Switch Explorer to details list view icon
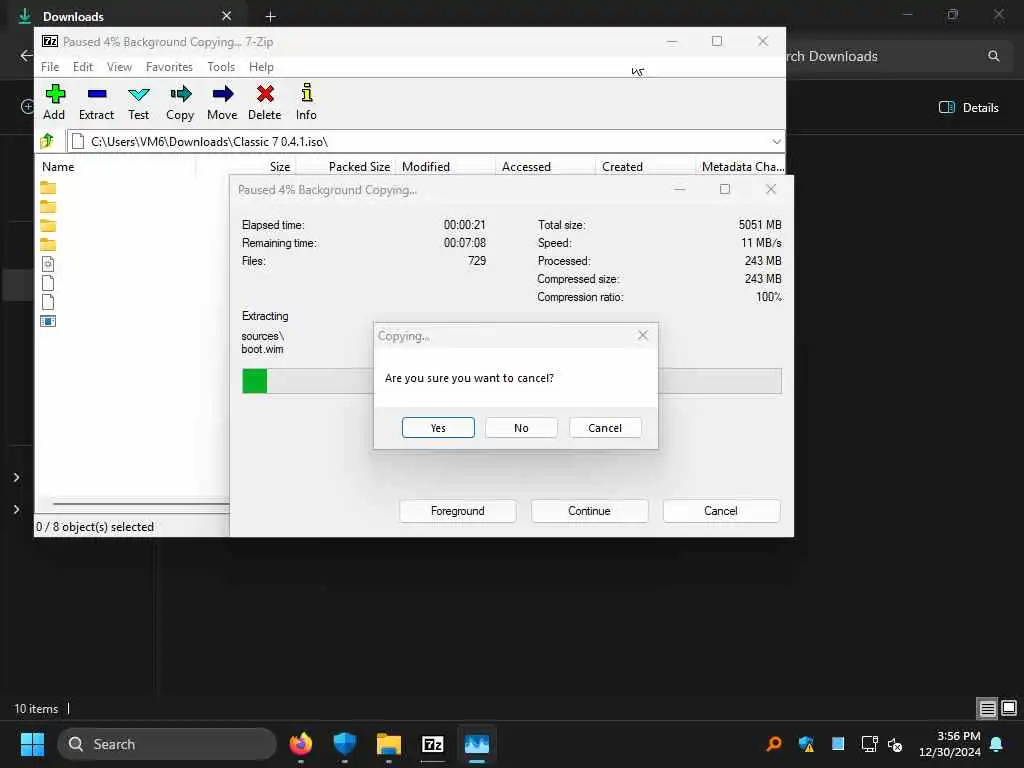Image resolution: width=1024 pixels, height=768 pixels. pyautogui.click(x=987, y=709)
